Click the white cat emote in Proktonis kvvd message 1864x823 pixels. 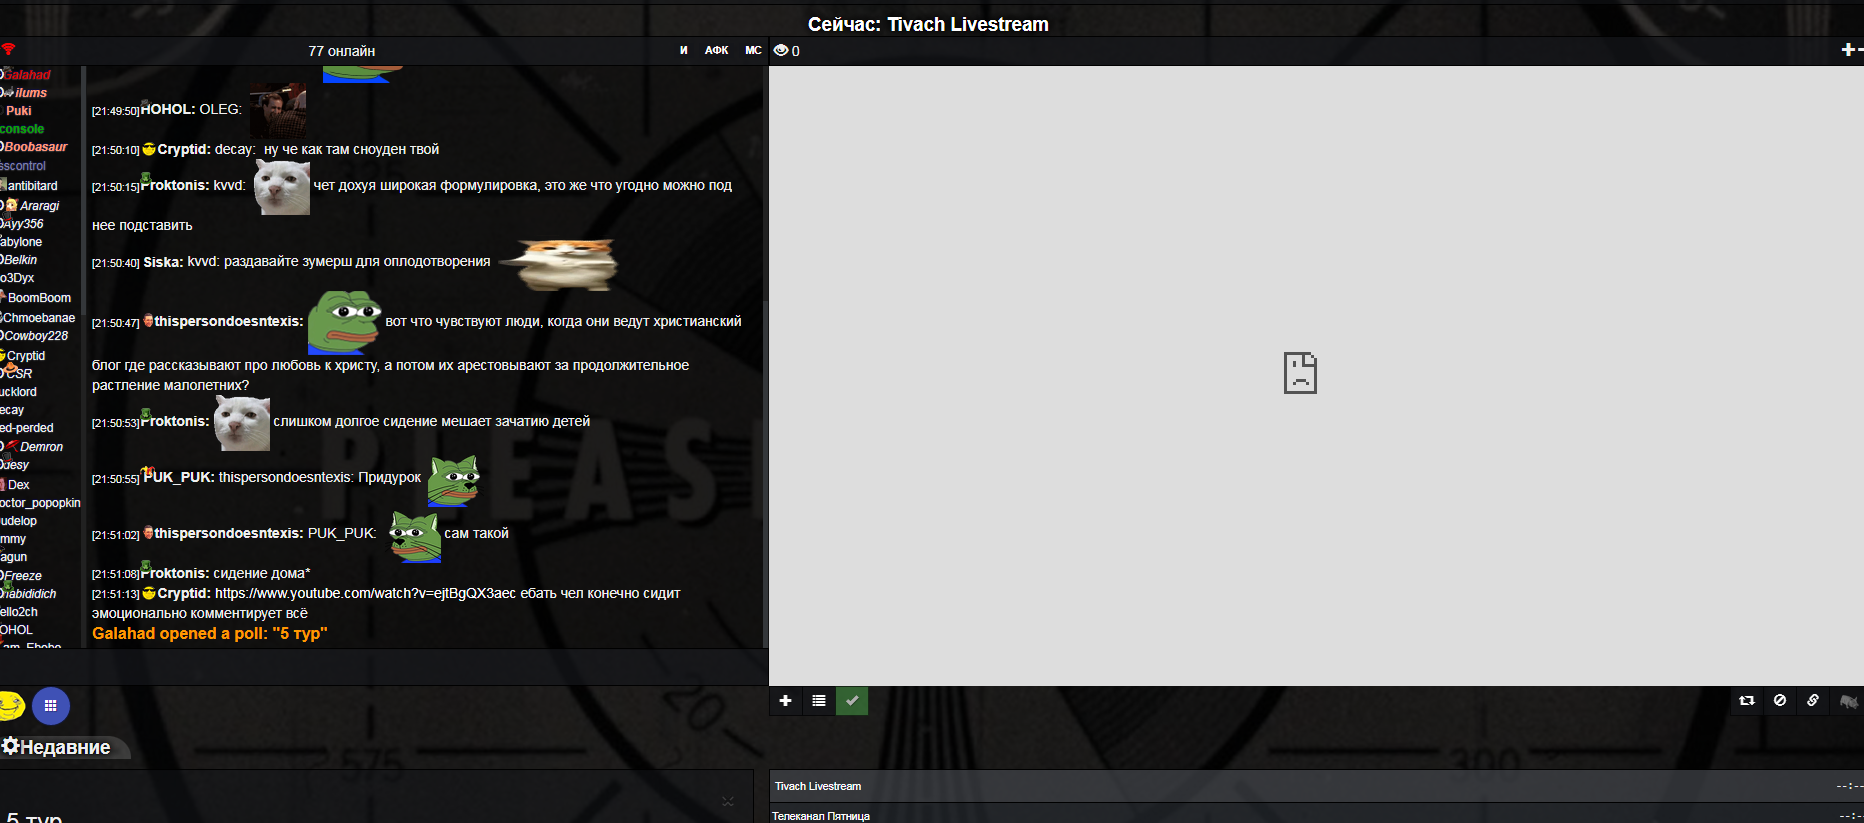coord(282,187)
